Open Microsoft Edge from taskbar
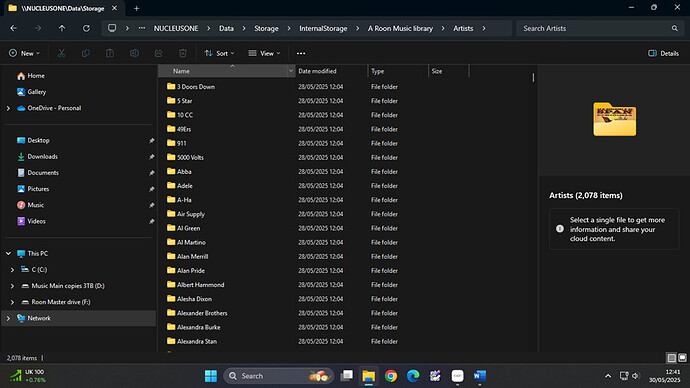690x388 pixels. (x=413, y=376)
